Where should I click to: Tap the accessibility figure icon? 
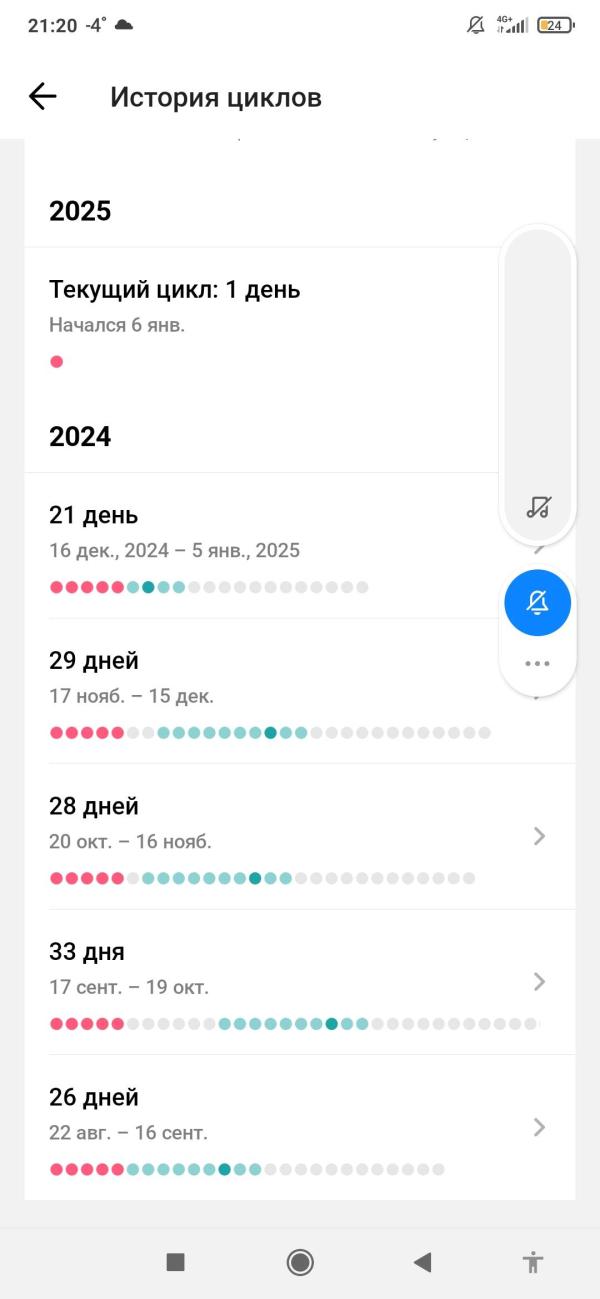533,1262
